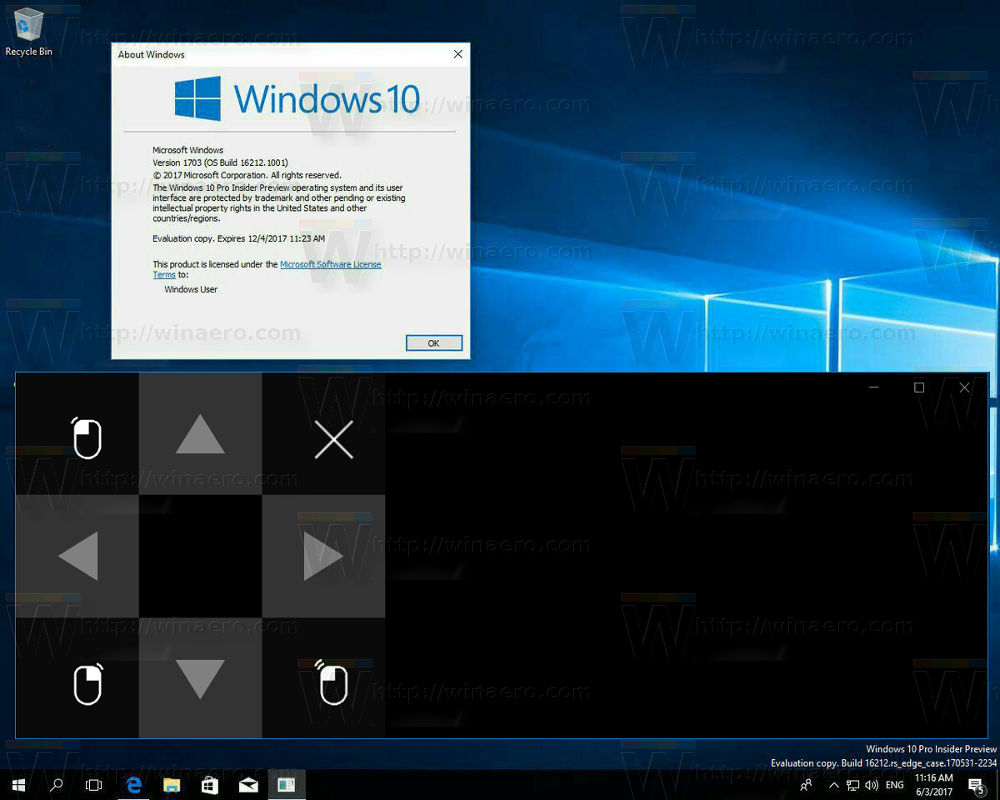Open the Start menu

point(17,786)
